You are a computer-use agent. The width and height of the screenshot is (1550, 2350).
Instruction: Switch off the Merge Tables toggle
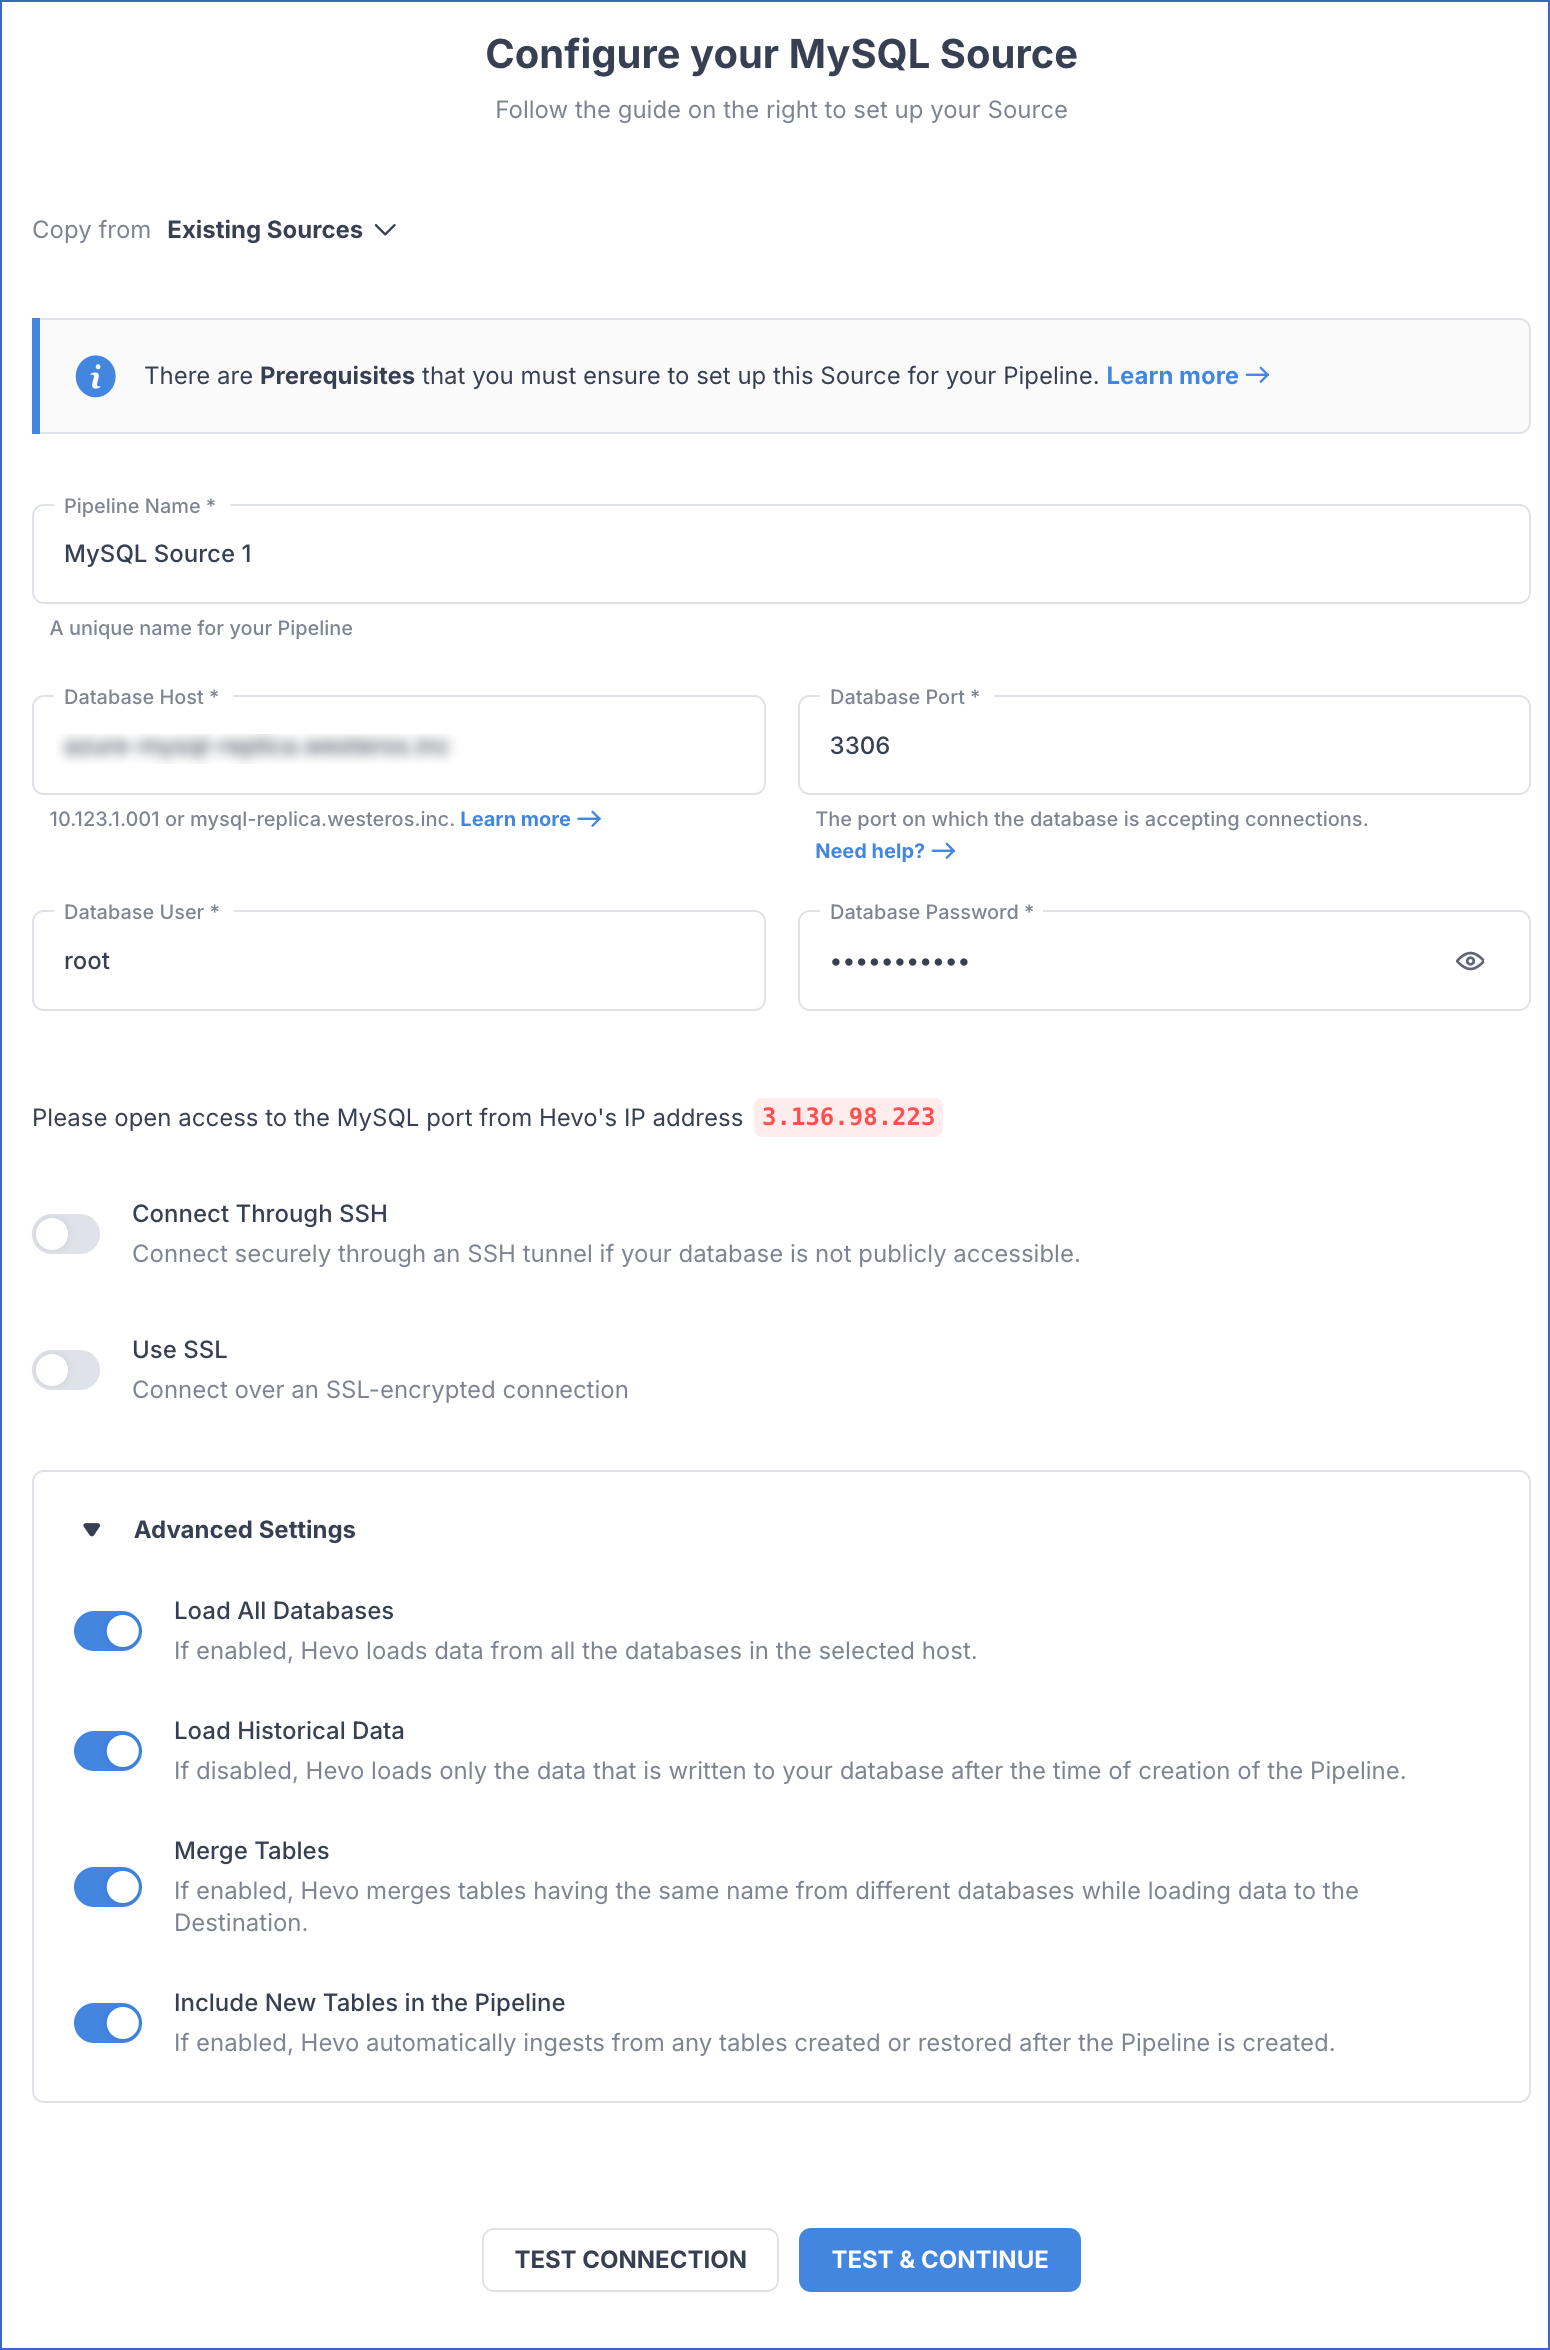tap(108, 1886)
